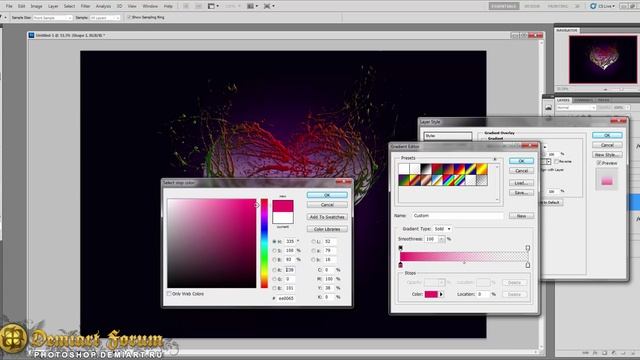Open the Sample layers dropdown
Screen dimensions: 640x360
click(x=105, y=18)
